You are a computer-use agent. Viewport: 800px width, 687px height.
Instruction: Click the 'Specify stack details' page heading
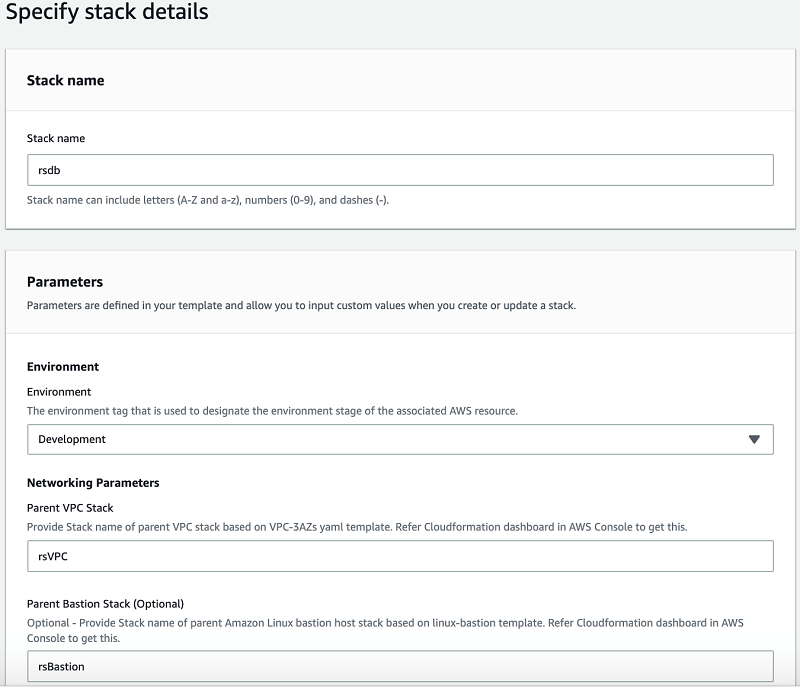pyautogui.click(x=108, y=13)
